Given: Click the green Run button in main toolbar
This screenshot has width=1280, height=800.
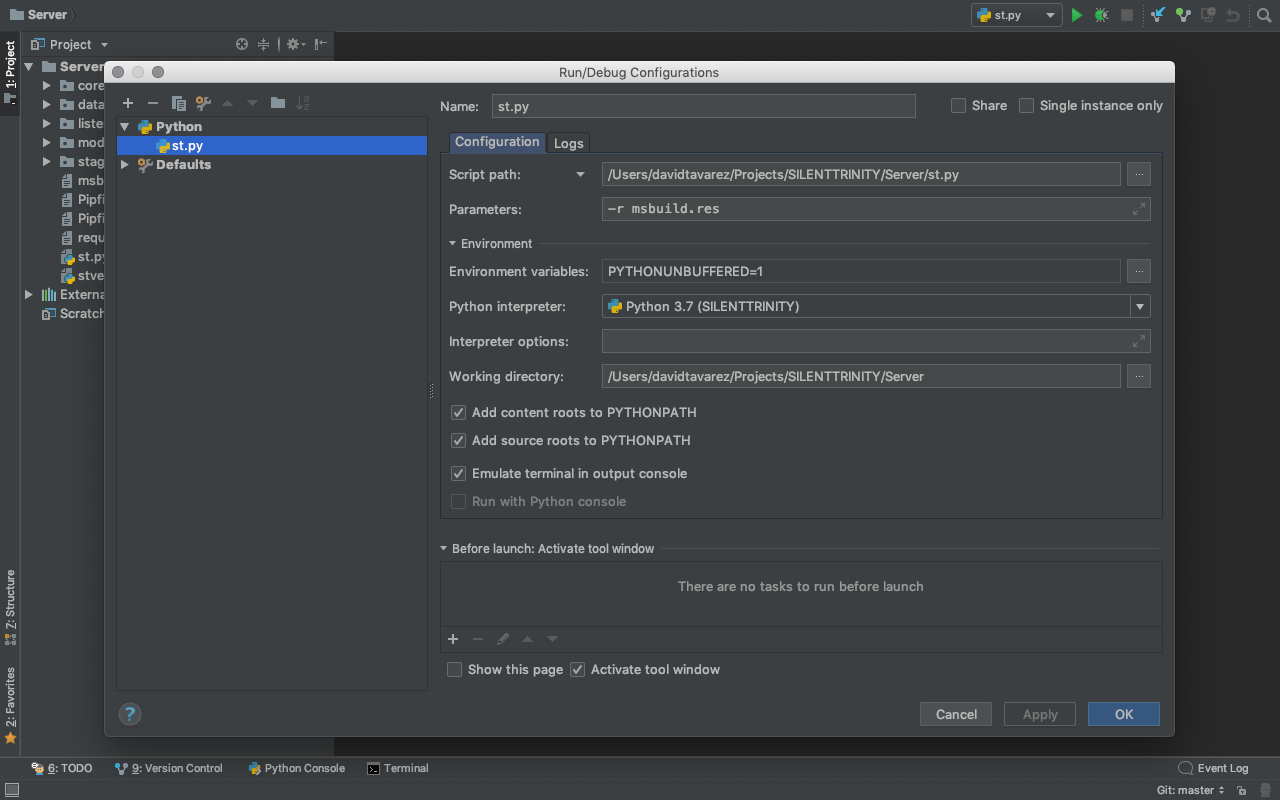Looking at the screenshot, I should 1077,15.
